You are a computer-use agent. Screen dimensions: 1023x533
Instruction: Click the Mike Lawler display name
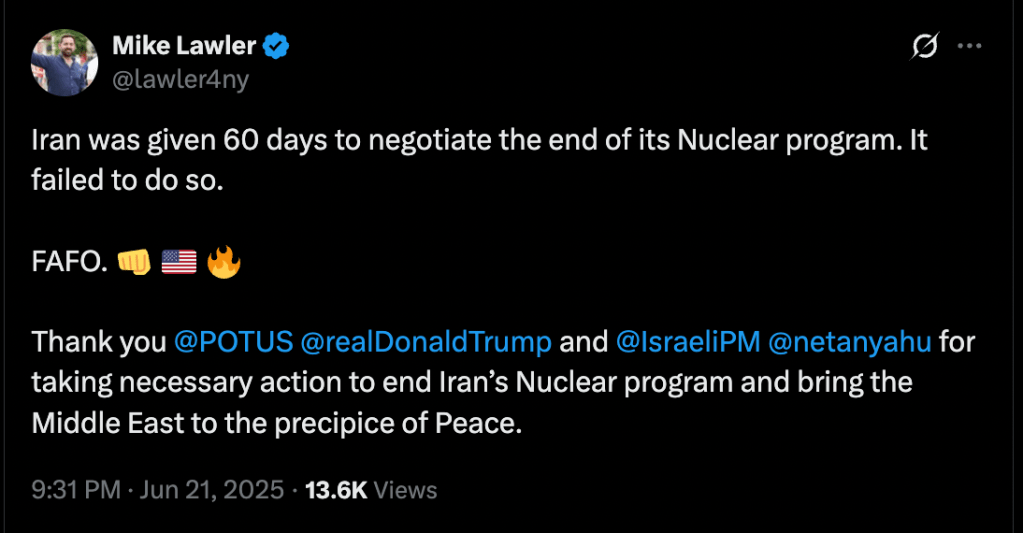tap(184, 45)
